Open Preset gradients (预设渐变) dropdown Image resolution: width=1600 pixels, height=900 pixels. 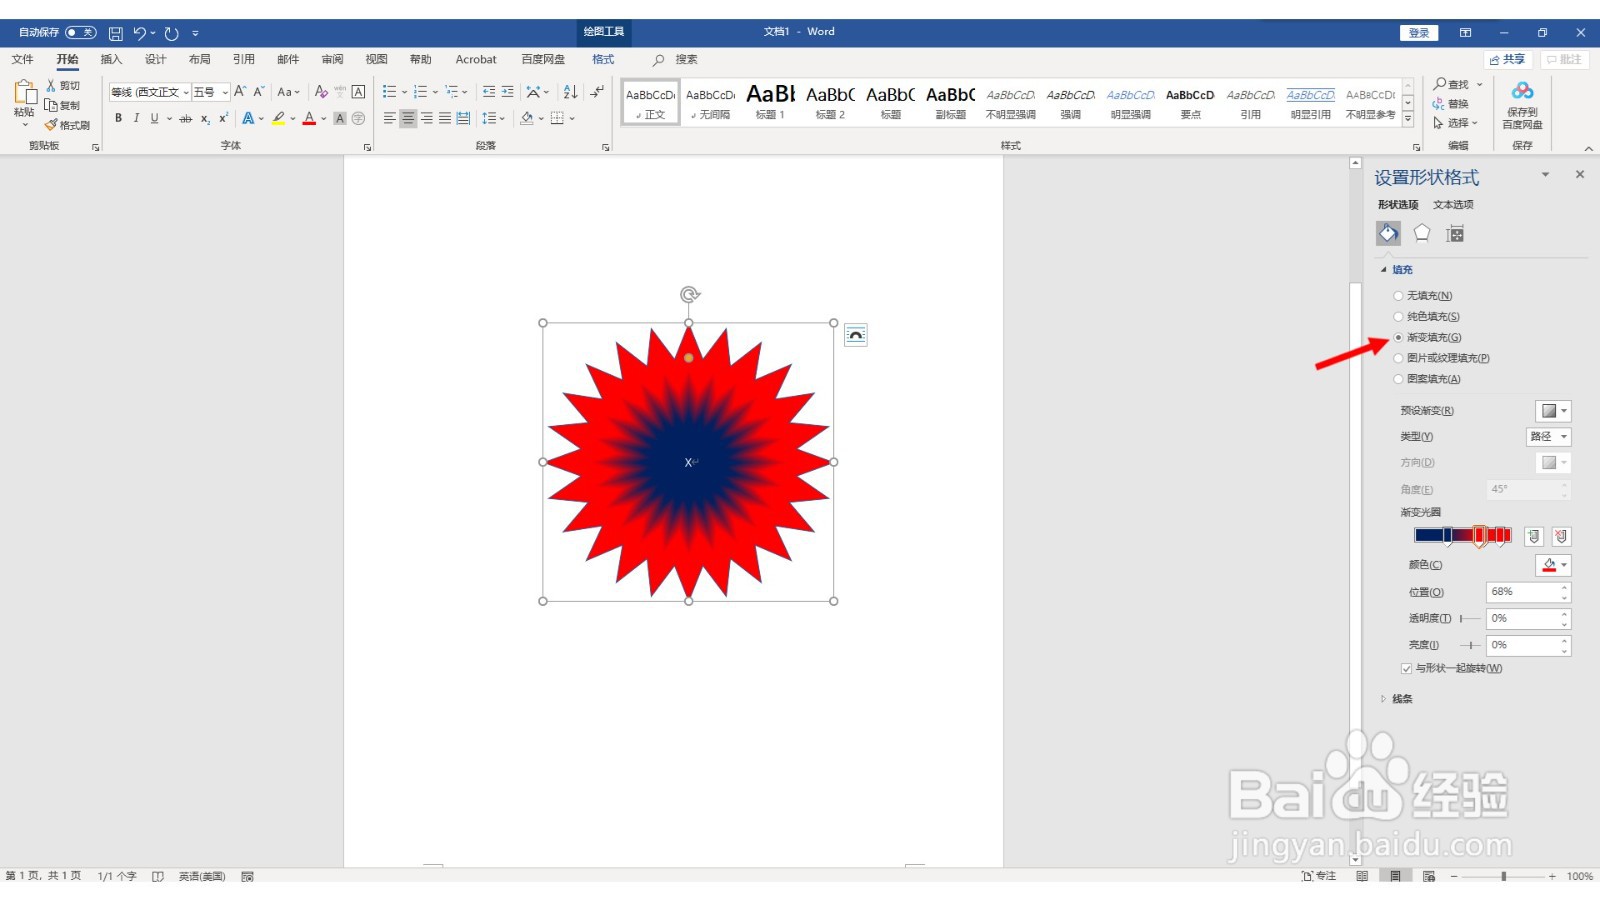pos(1553,411)
